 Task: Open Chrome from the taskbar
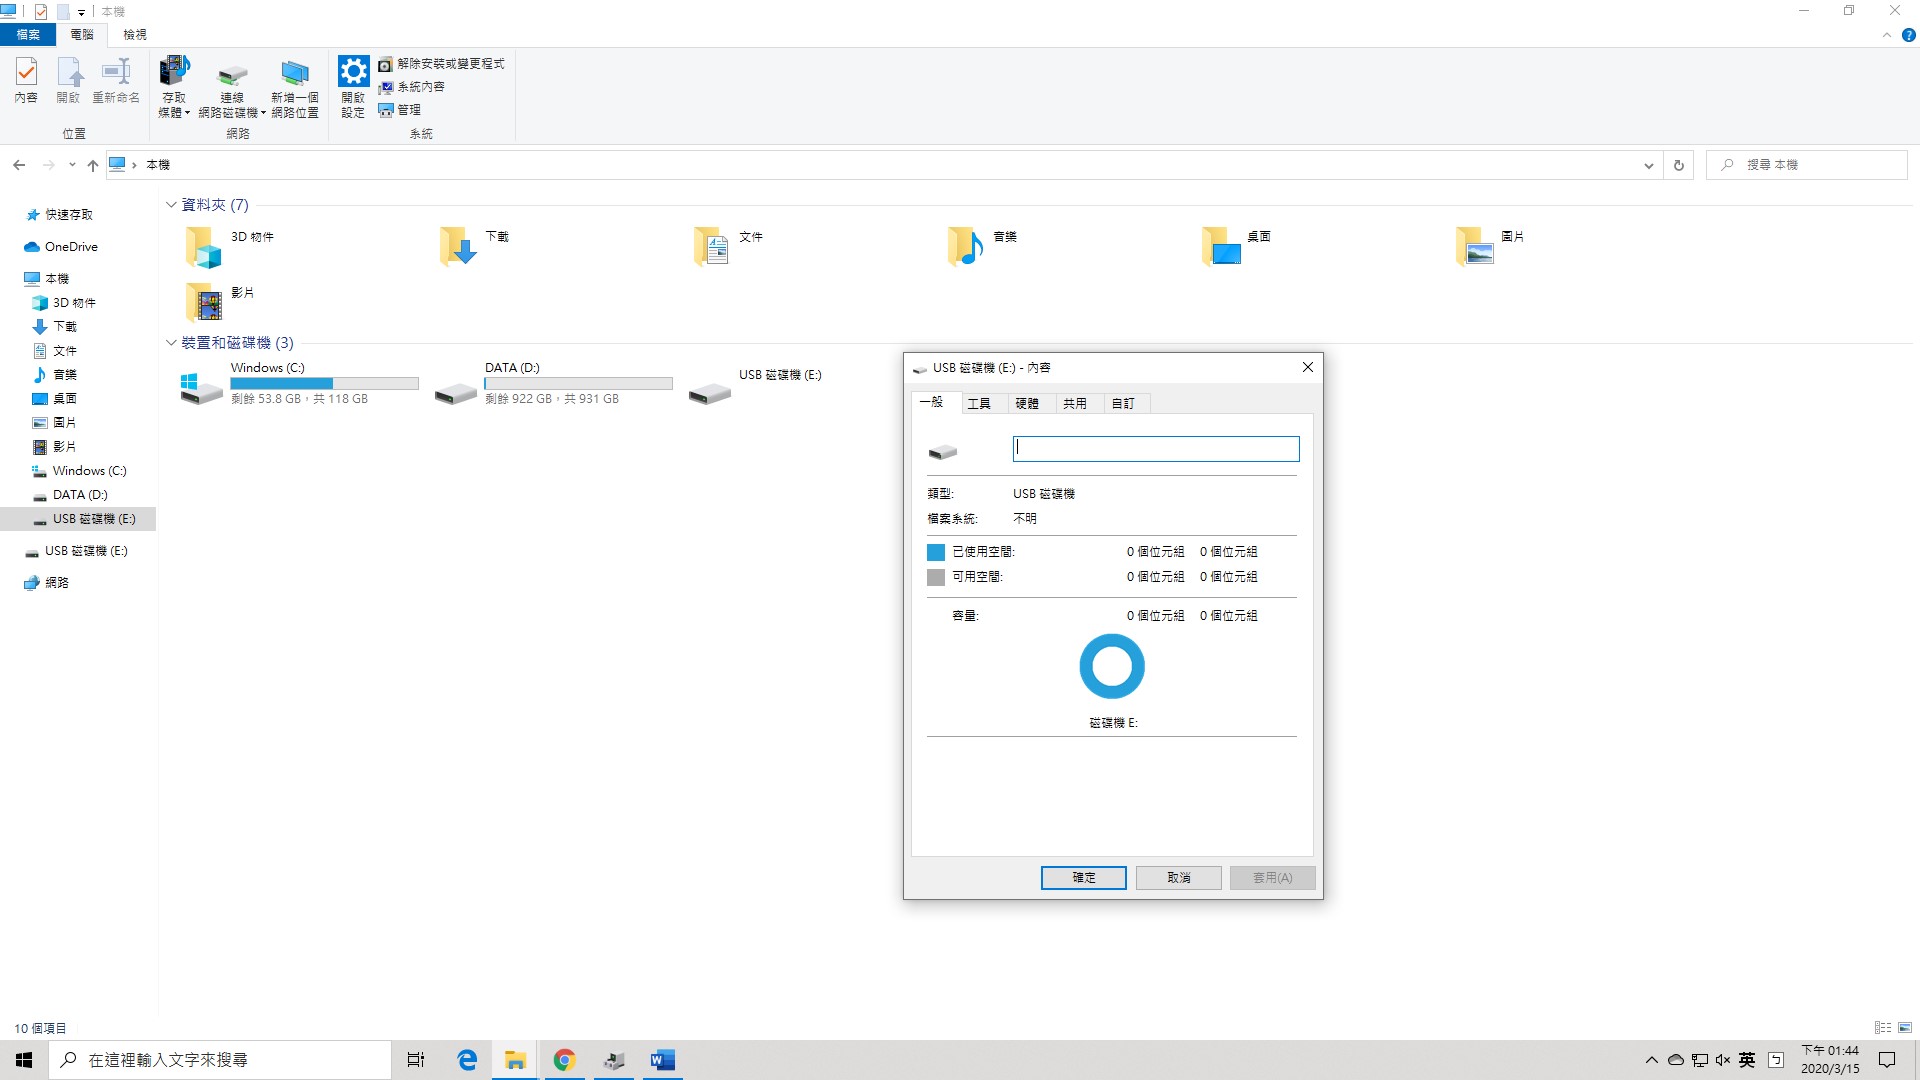click(564, 1060)
